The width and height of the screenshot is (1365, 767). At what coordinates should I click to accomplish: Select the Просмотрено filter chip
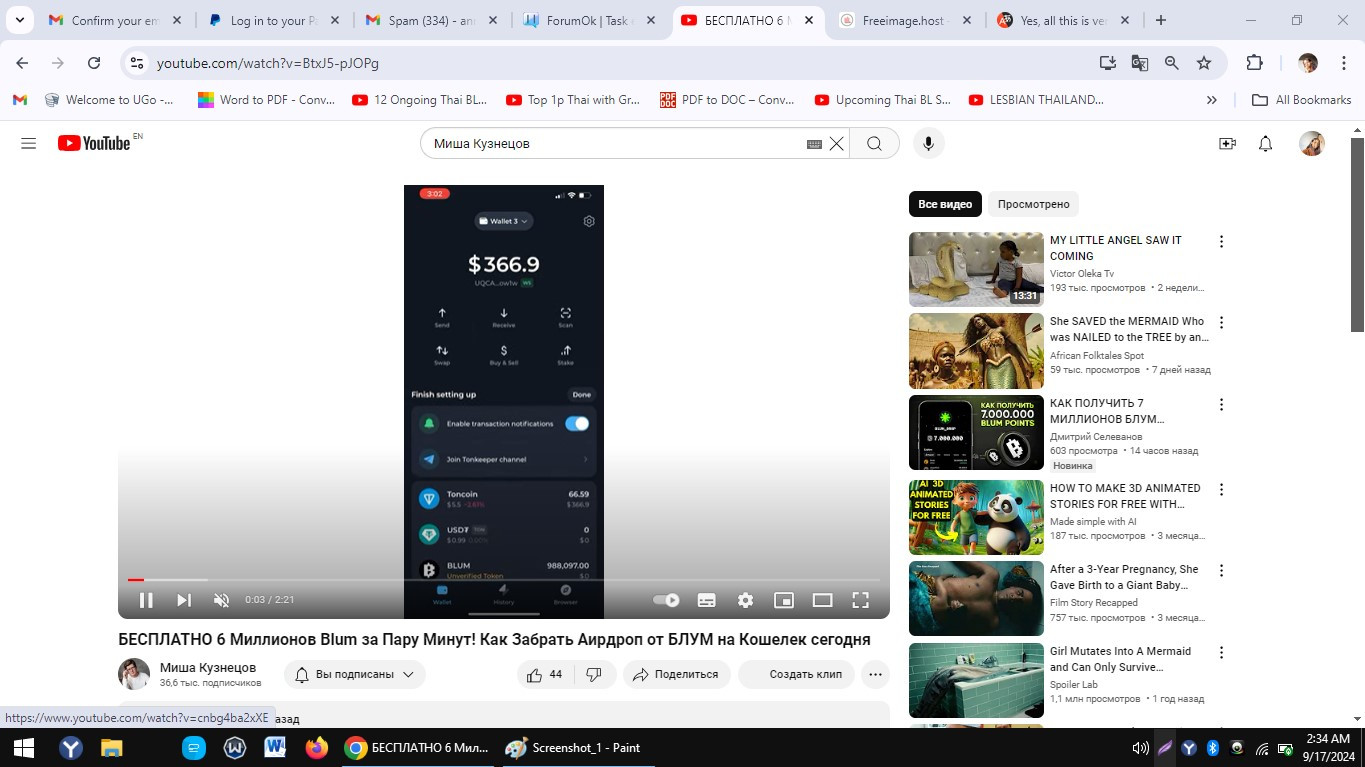1033,204
